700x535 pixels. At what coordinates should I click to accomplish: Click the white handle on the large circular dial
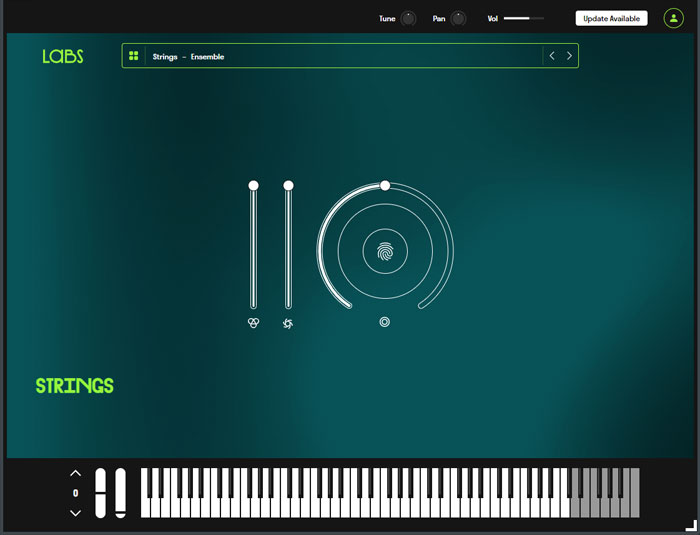[385, 185]
